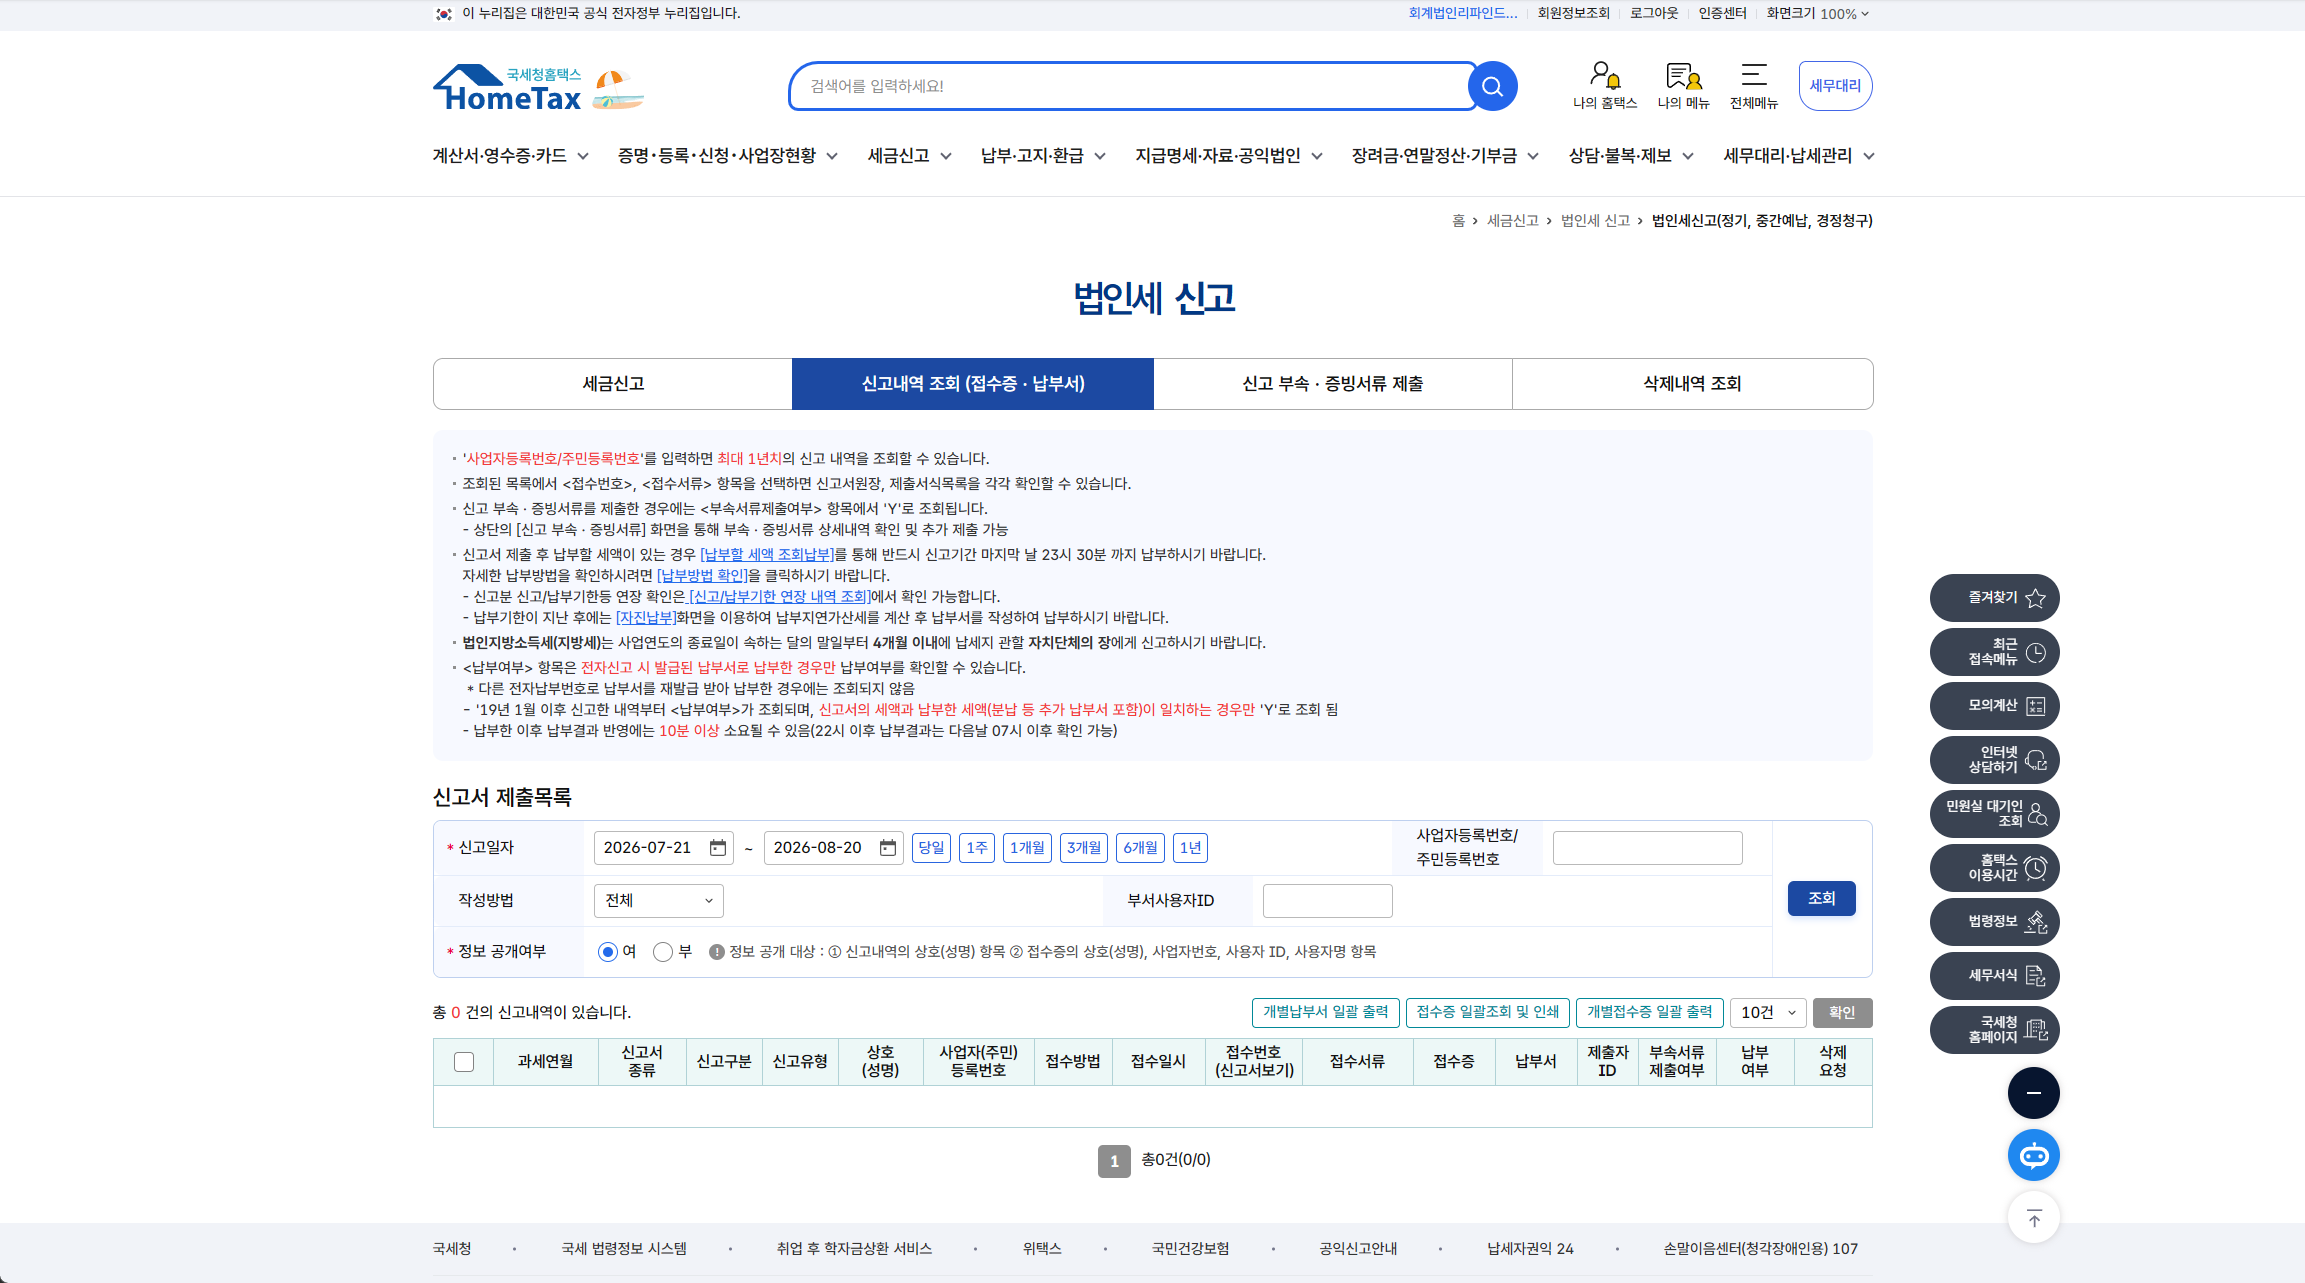Open the 모의계산 calculator shortcut

tap(1994, 706)
